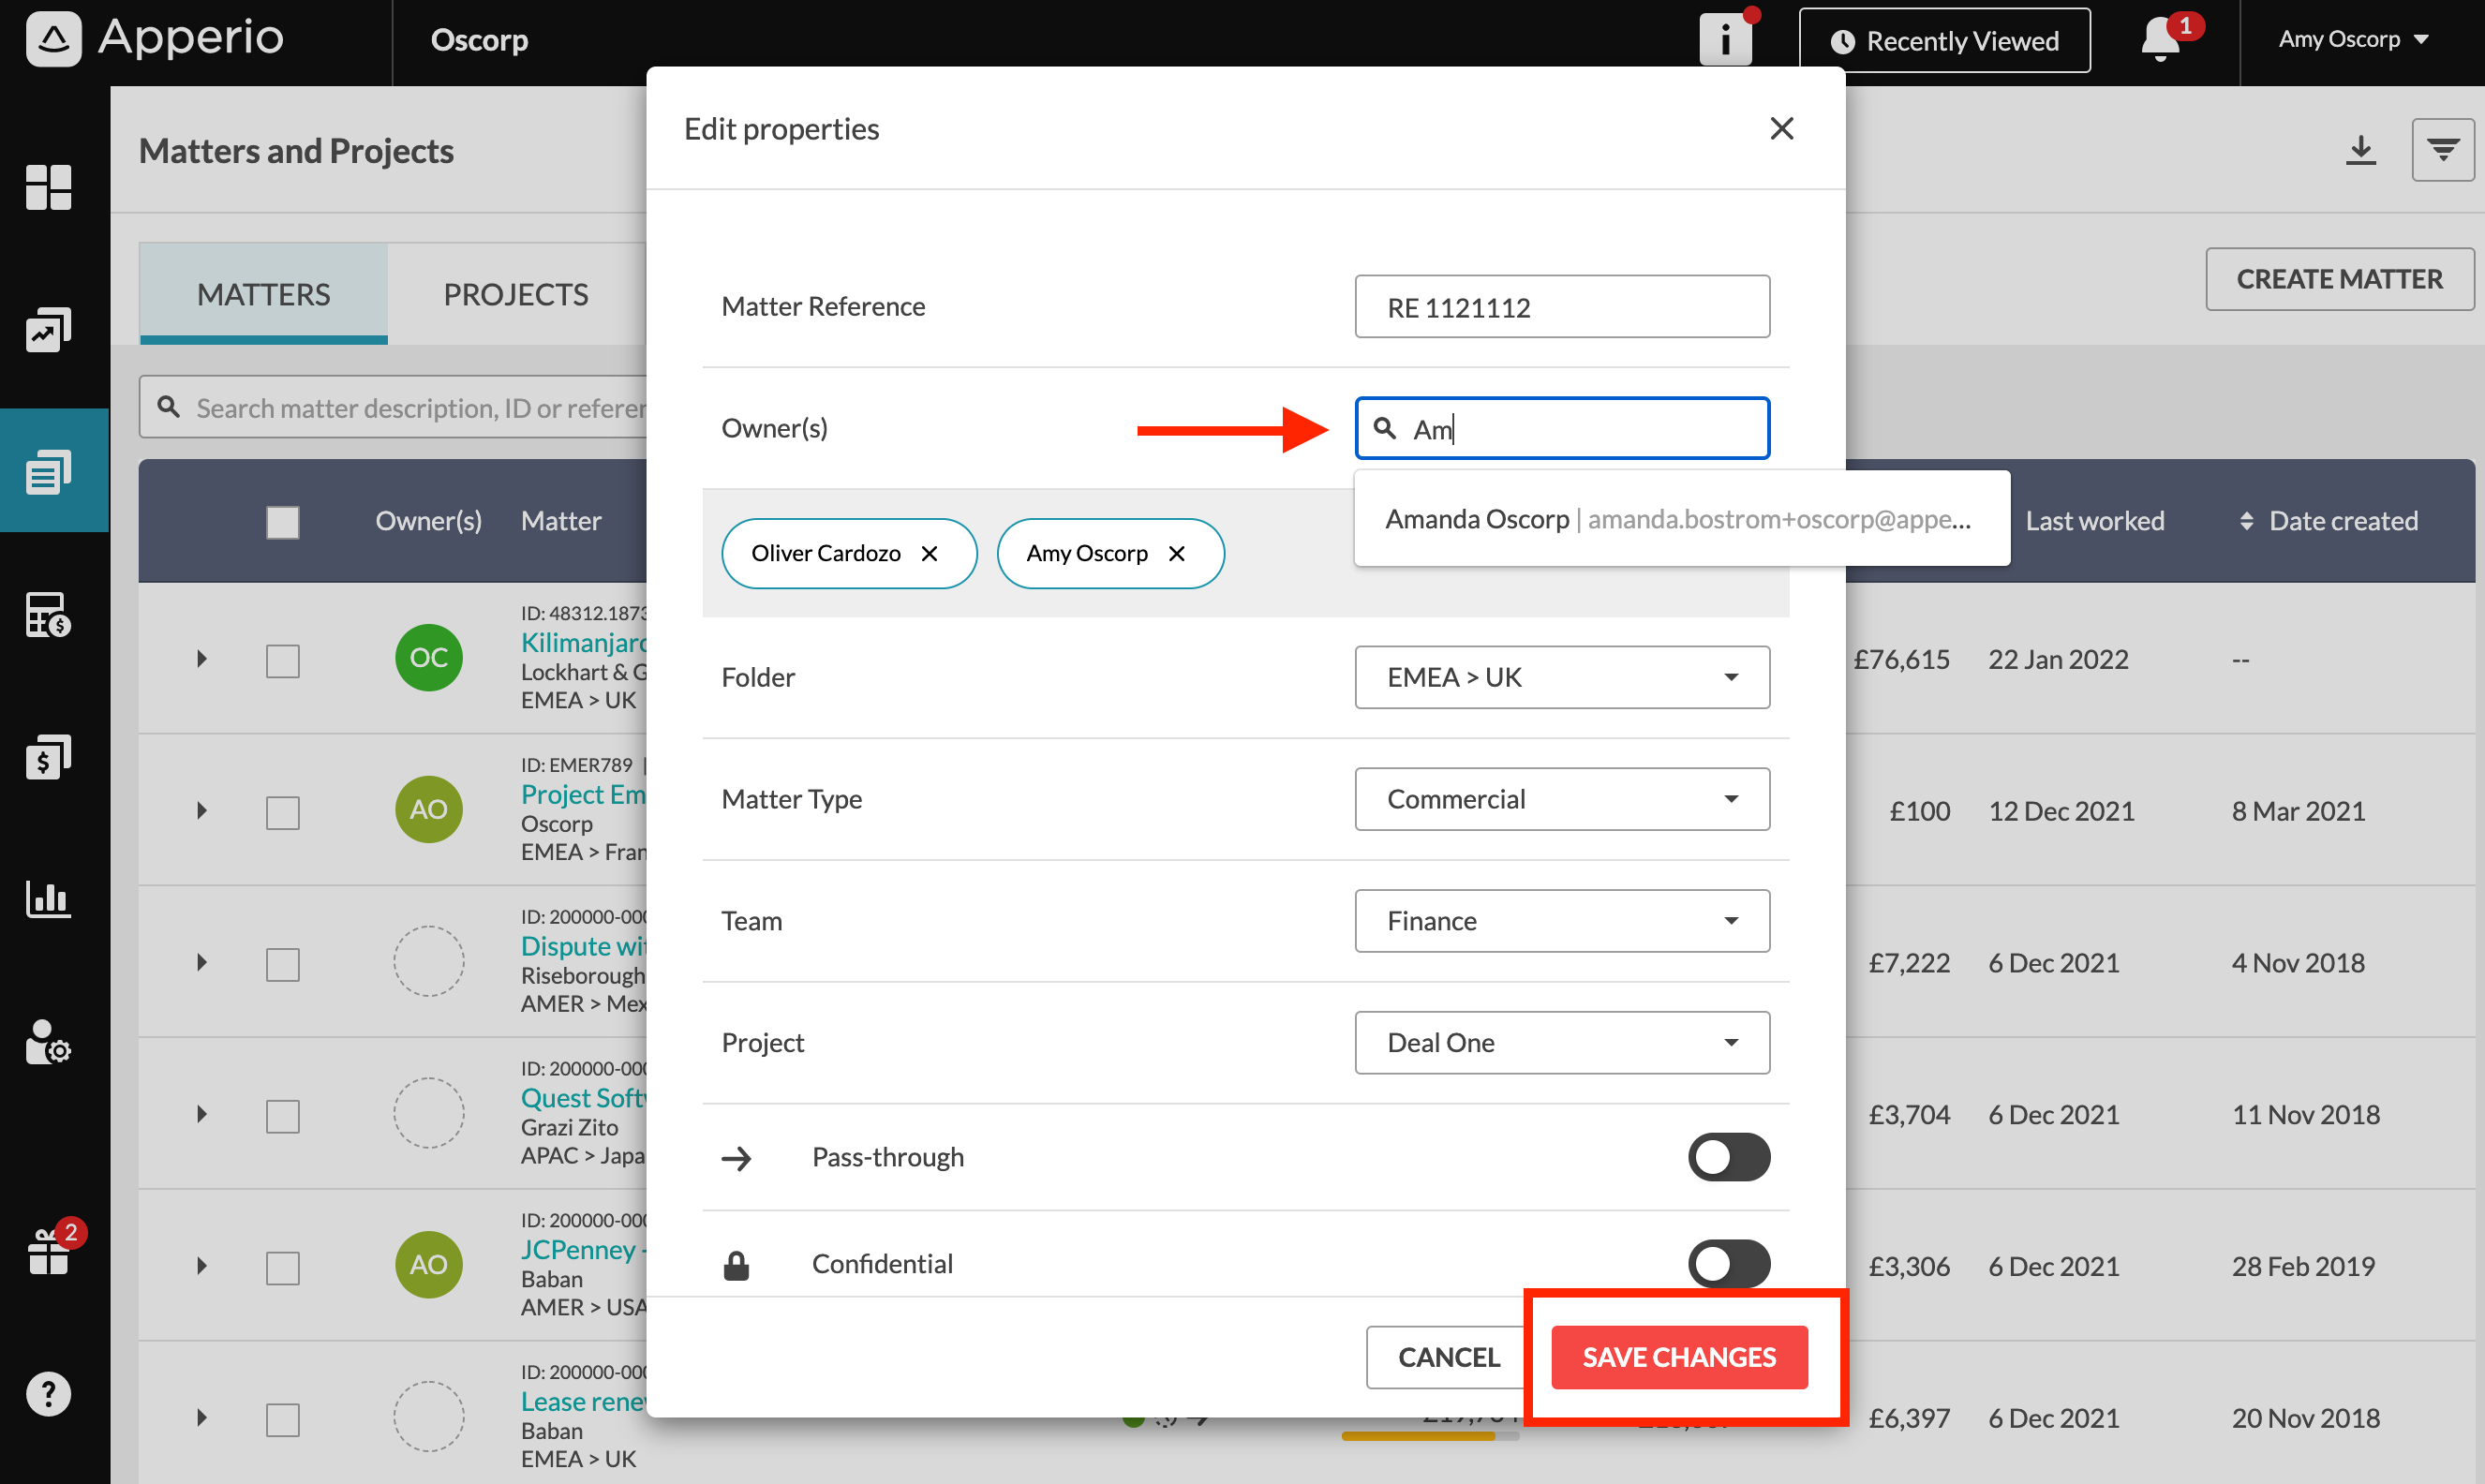The height and width of the screenshot is (1484, 2485).
Task: Tick the select-all checkbox in table header
Action: pyautogui.click(x=283, y=522)
